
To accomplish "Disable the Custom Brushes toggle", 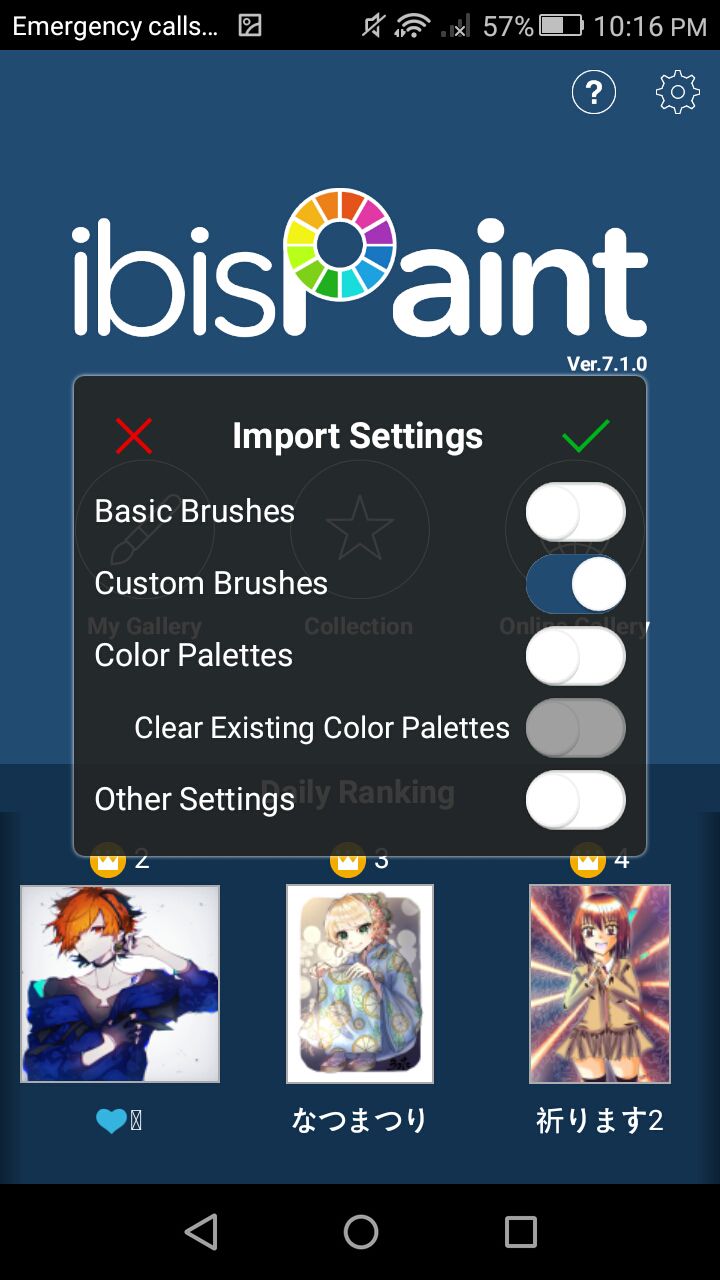I will [x=576, y=584].
